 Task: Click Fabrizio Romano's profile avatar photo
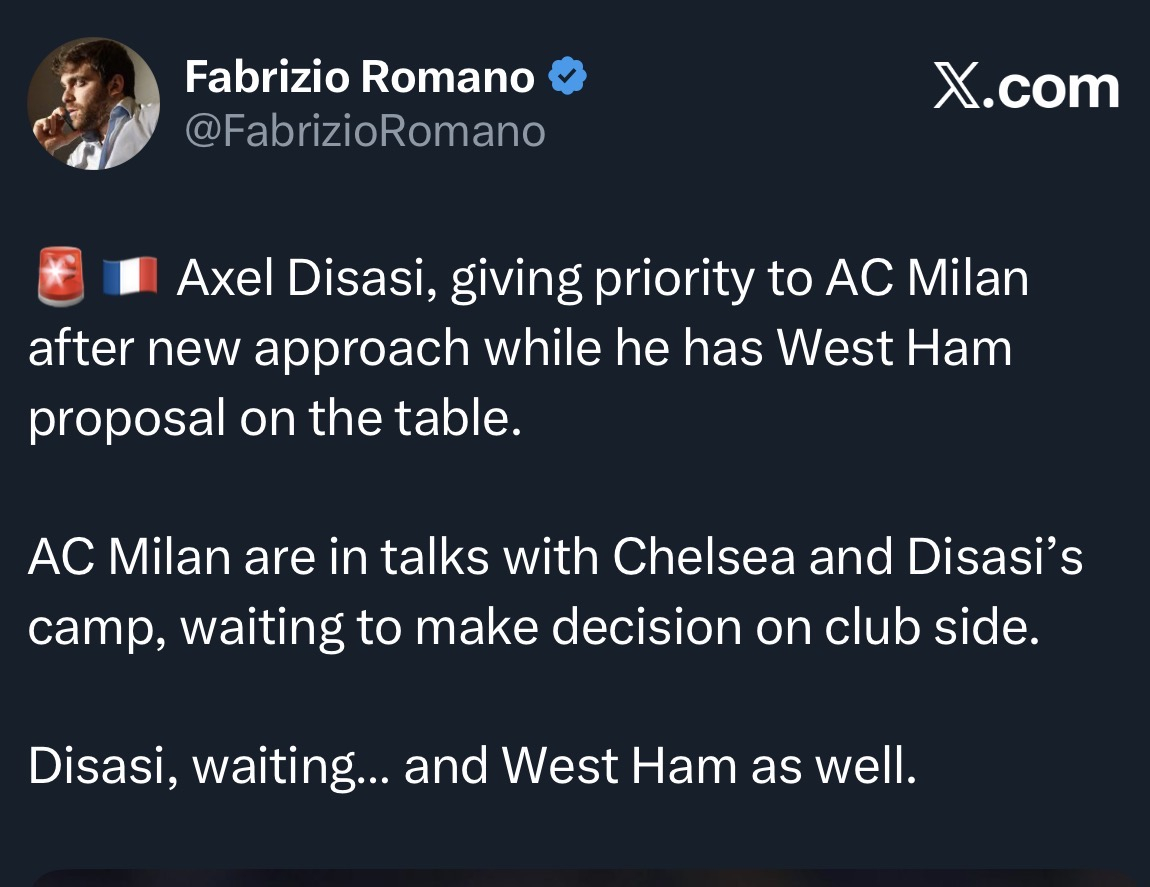93,105
